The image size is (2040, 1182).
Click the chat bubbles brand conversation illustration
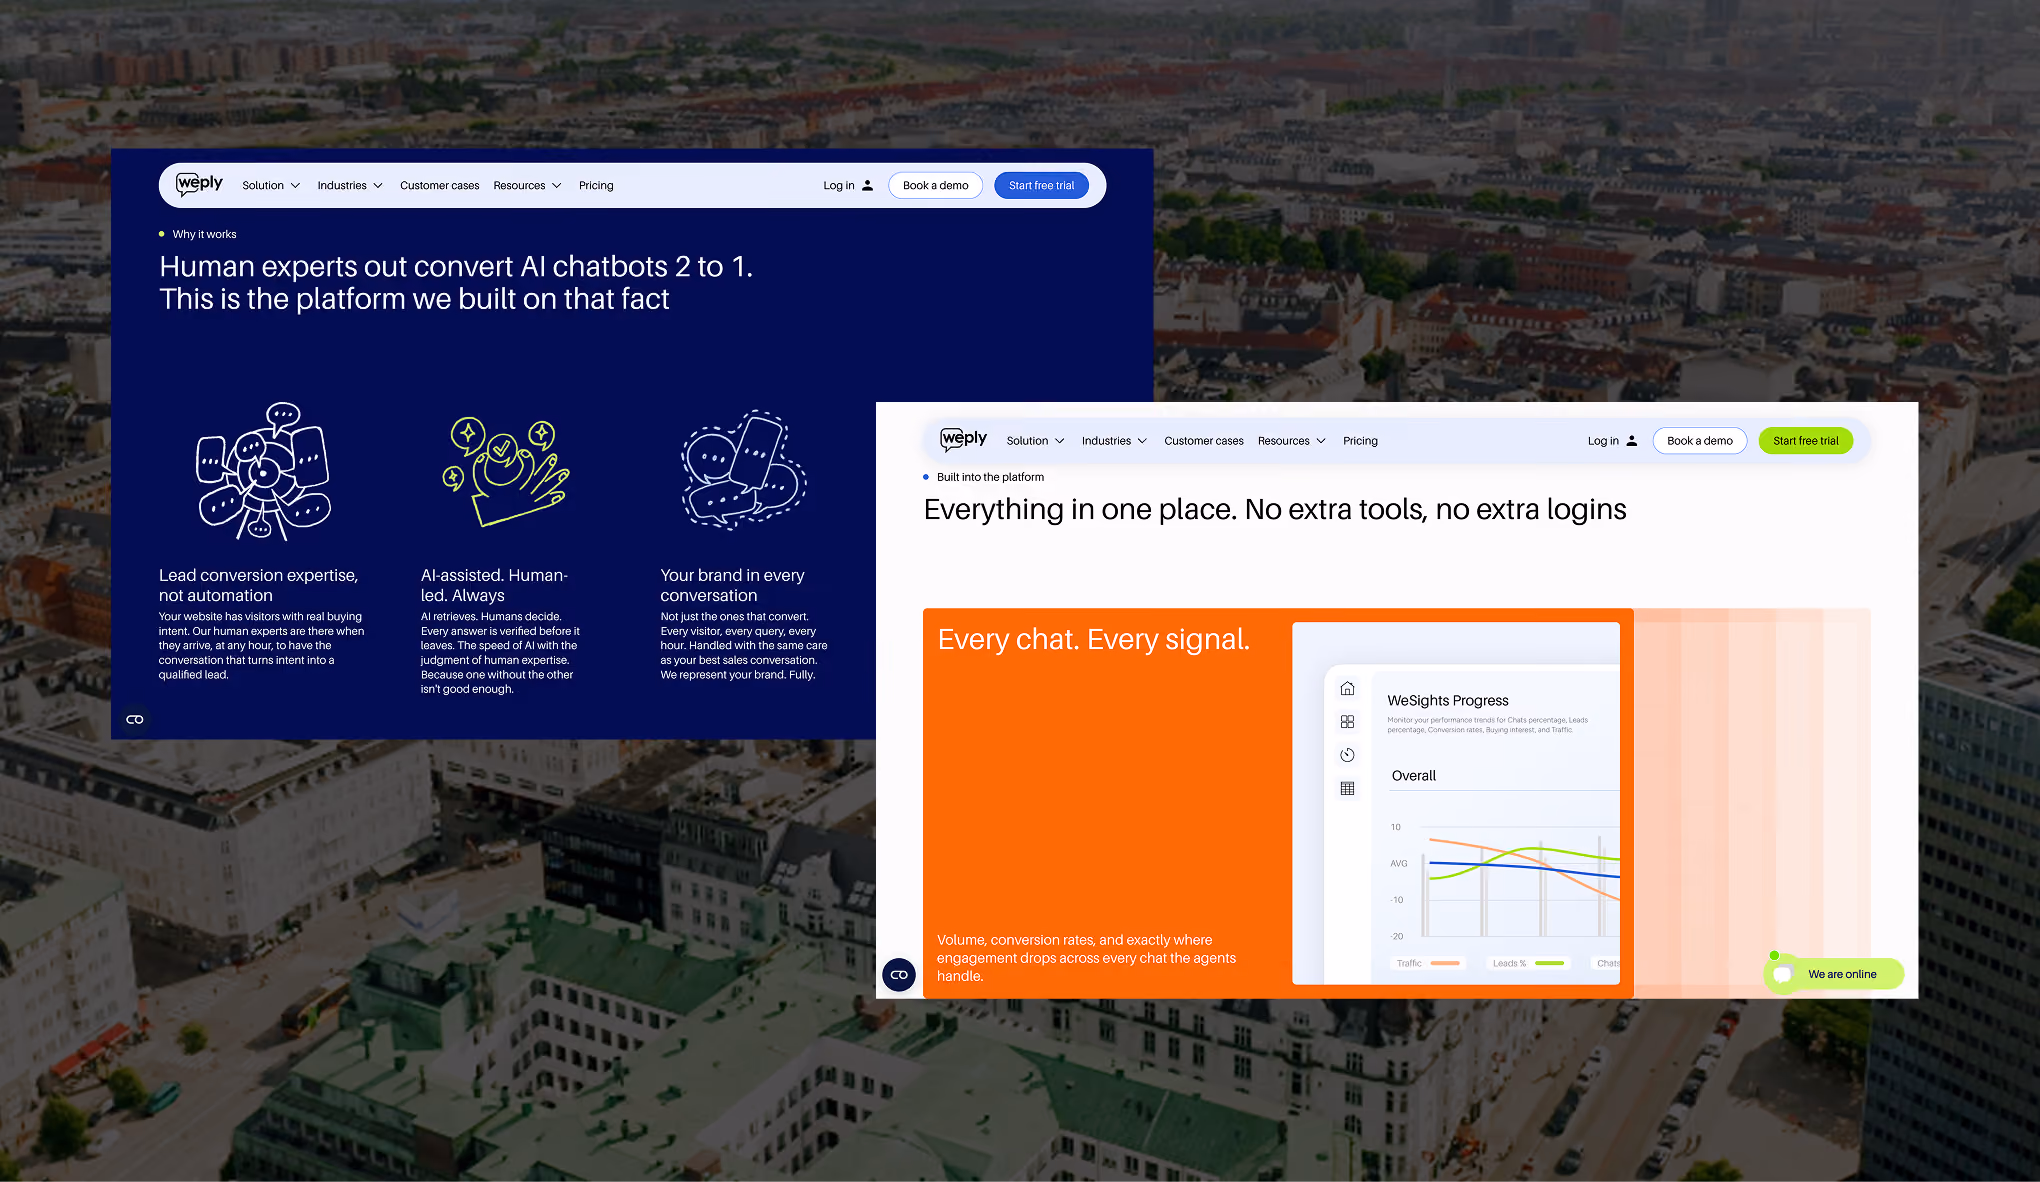point(744,470)
